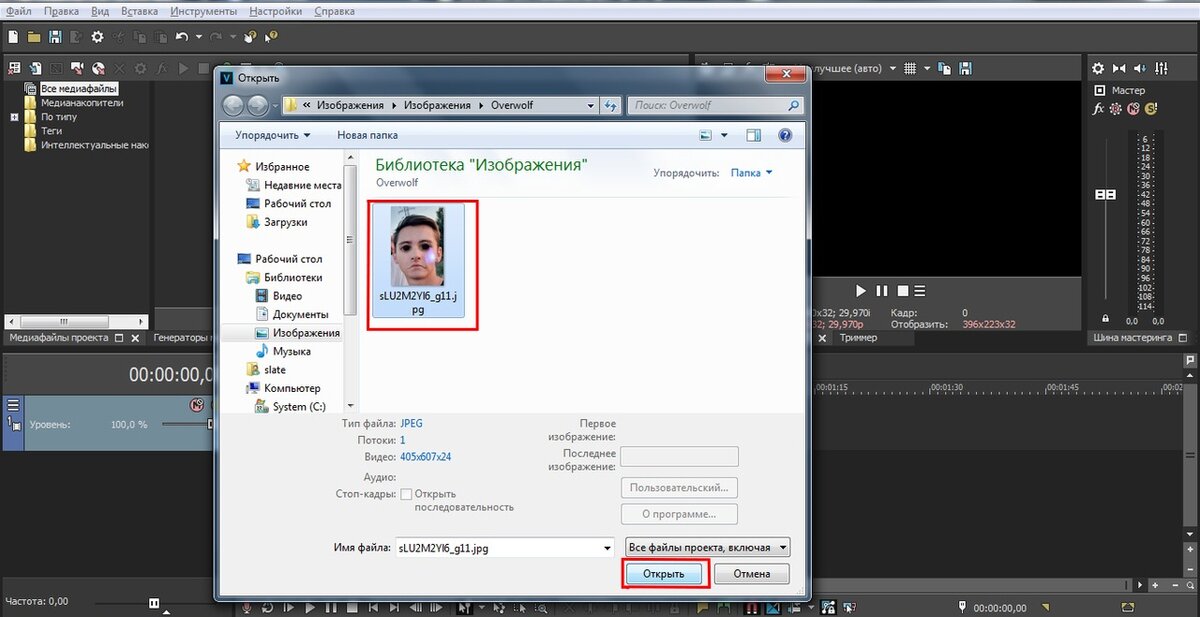The height and width of the screenshot is (617, 1200).
Task: Click the Открыть button
Action: (664, 574)
